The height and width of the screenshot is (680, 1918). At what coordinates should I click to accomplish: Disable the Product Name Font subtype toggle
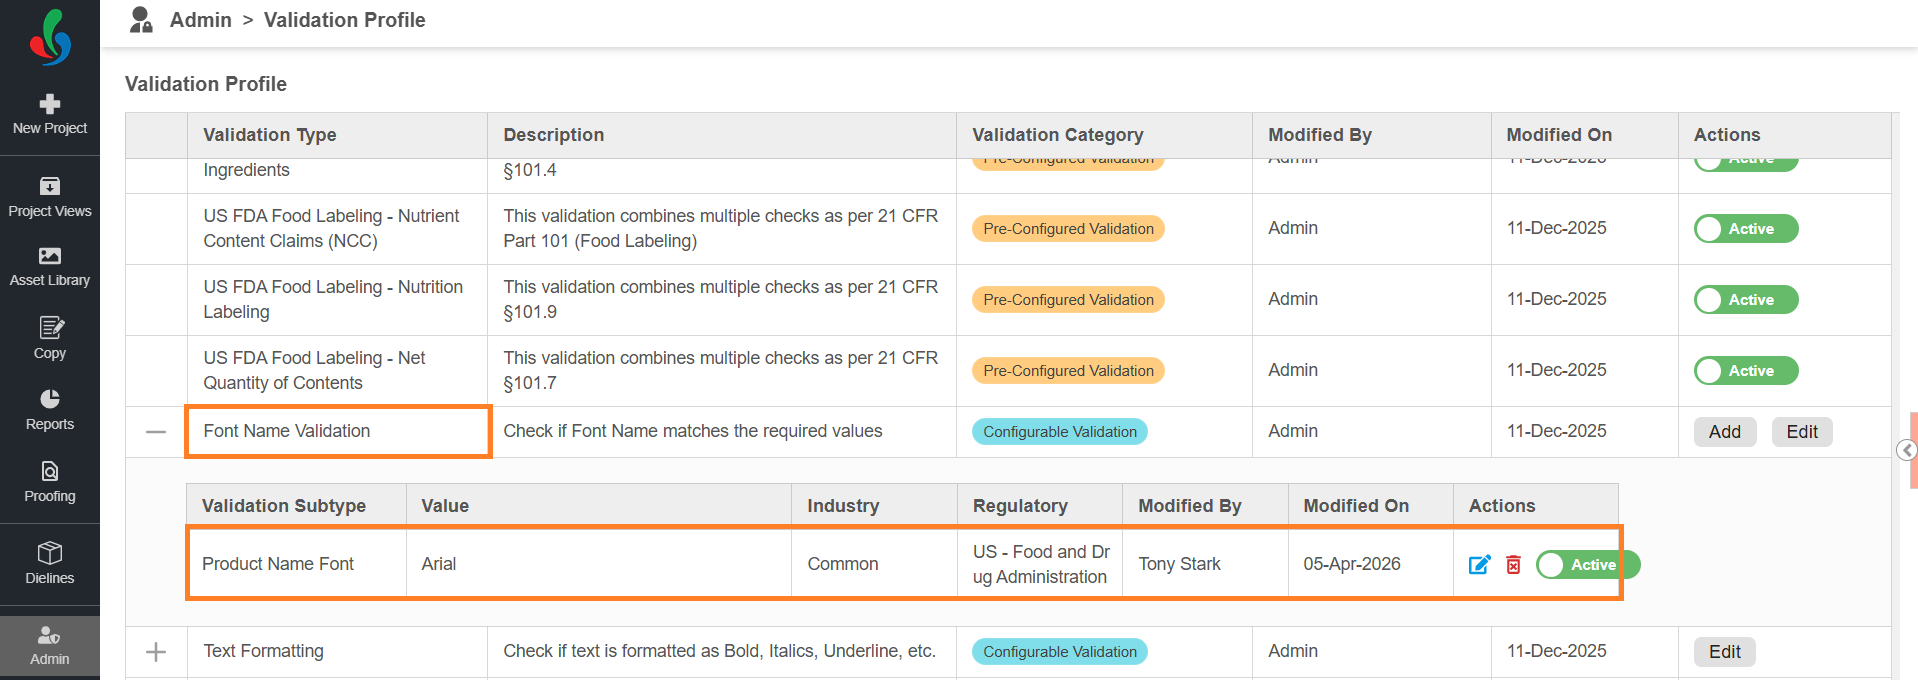1587,565
